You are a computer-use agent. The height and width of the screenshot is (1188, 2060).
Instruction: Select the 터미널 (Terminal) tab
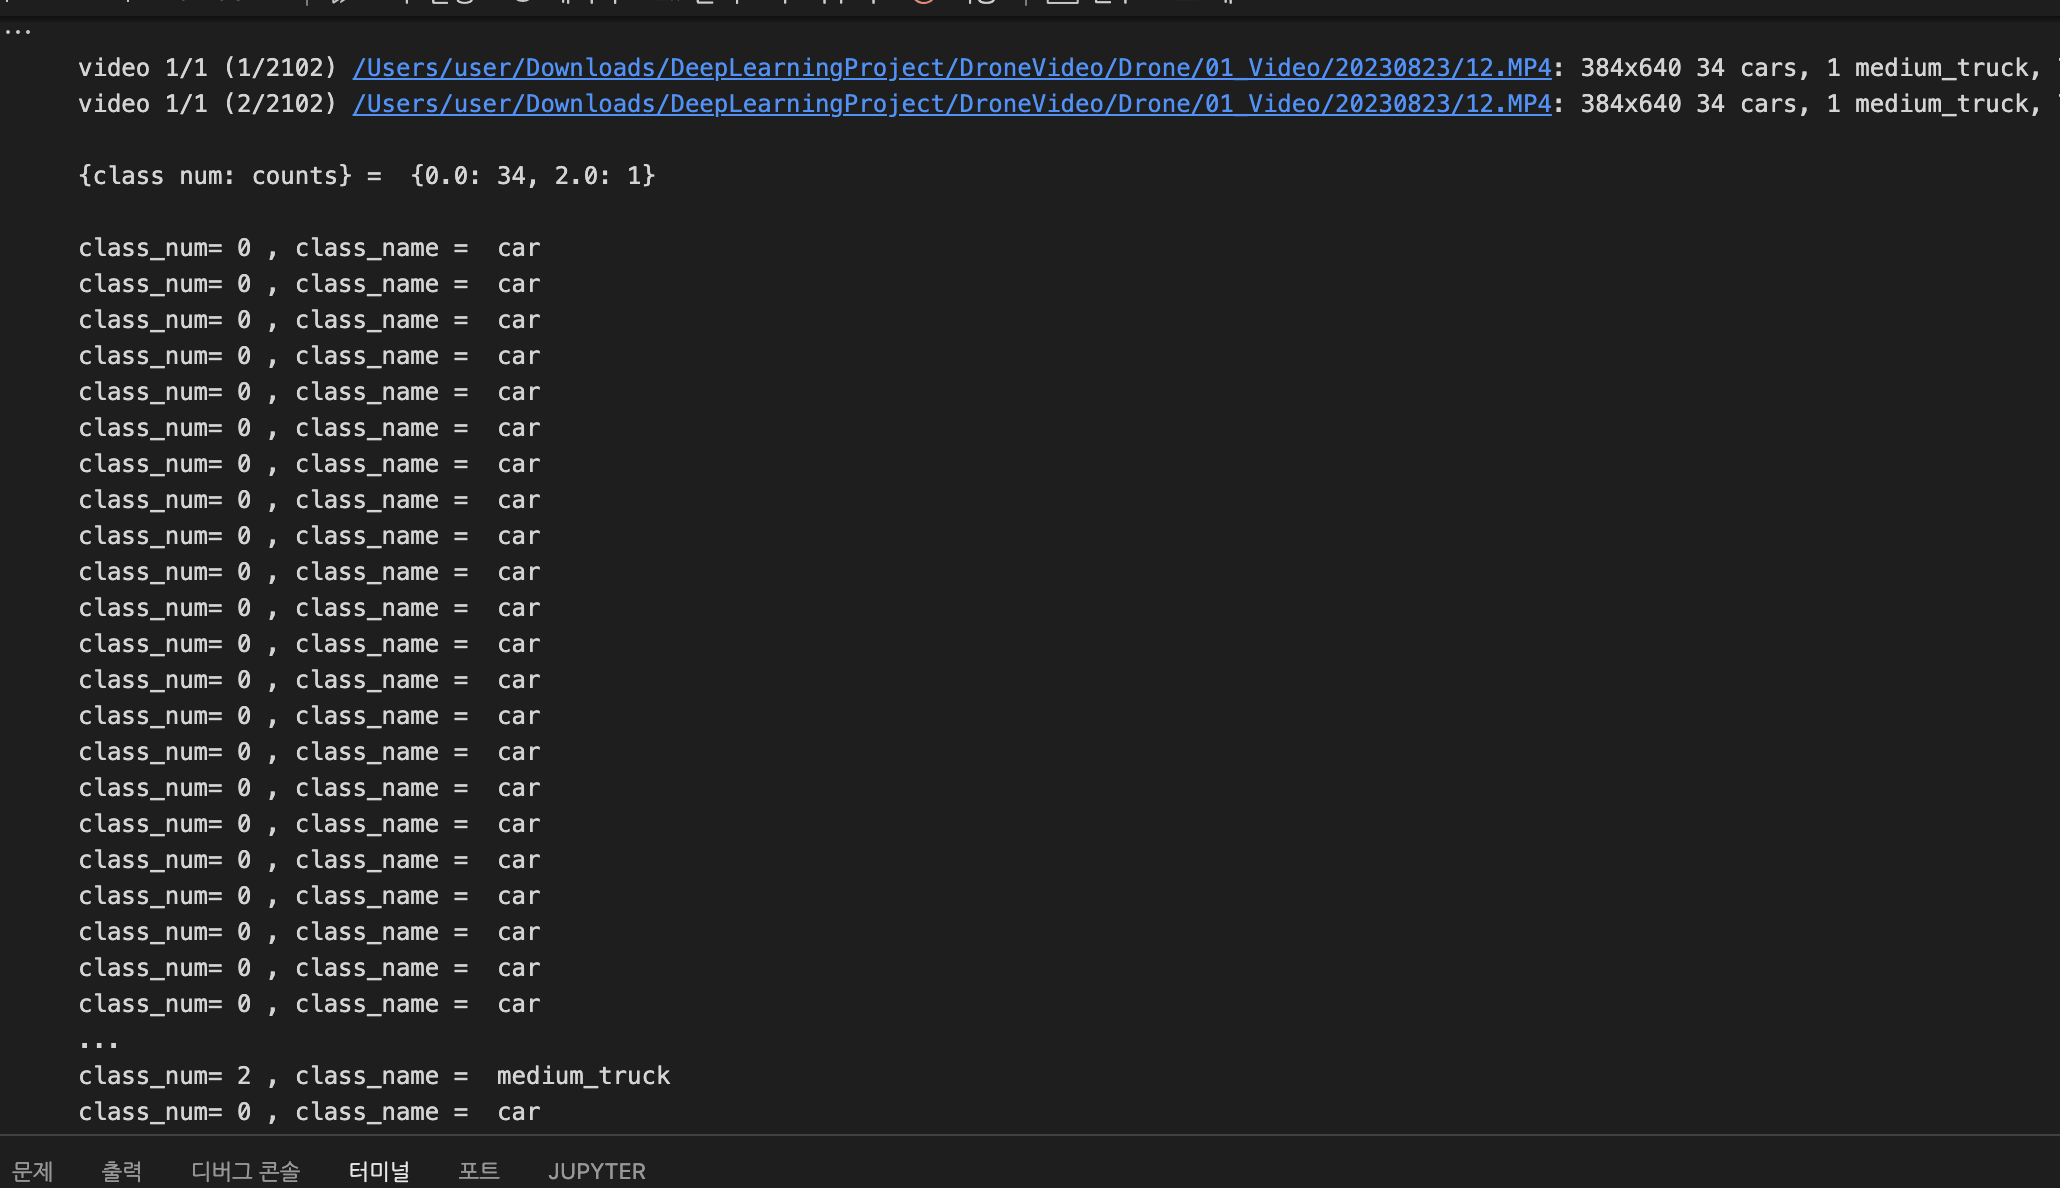(379, 1171)
